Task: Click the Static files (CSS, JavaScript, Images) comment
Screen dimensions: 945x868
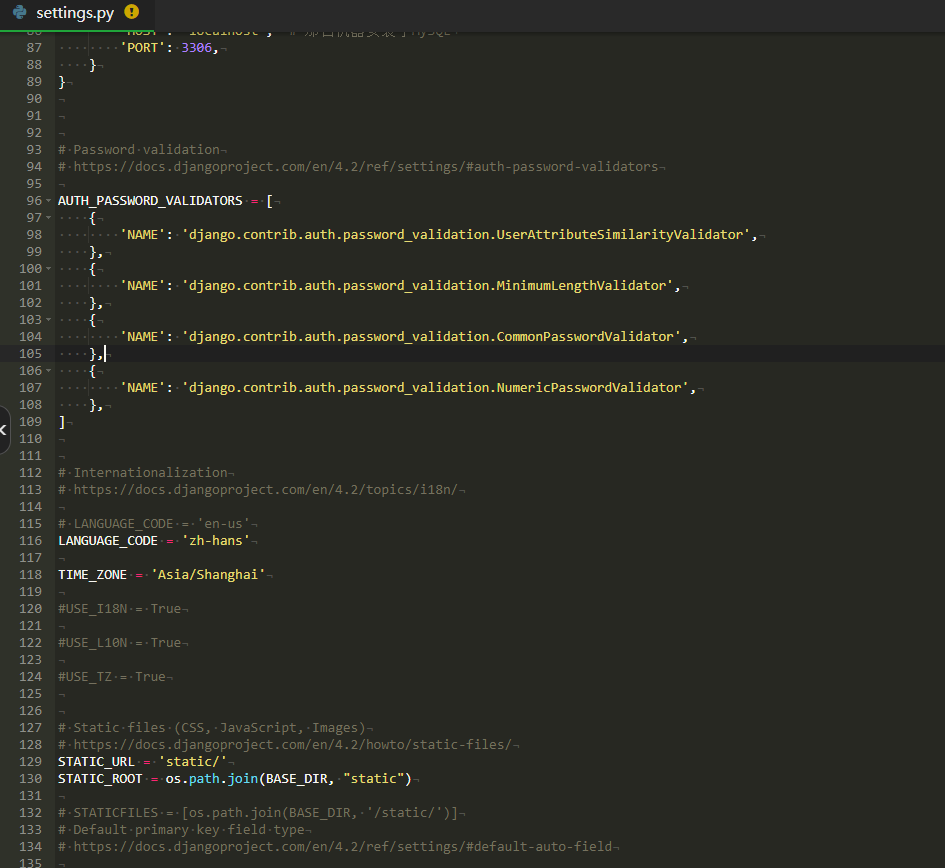Action: pyautogui.click(x=212, y=728)
